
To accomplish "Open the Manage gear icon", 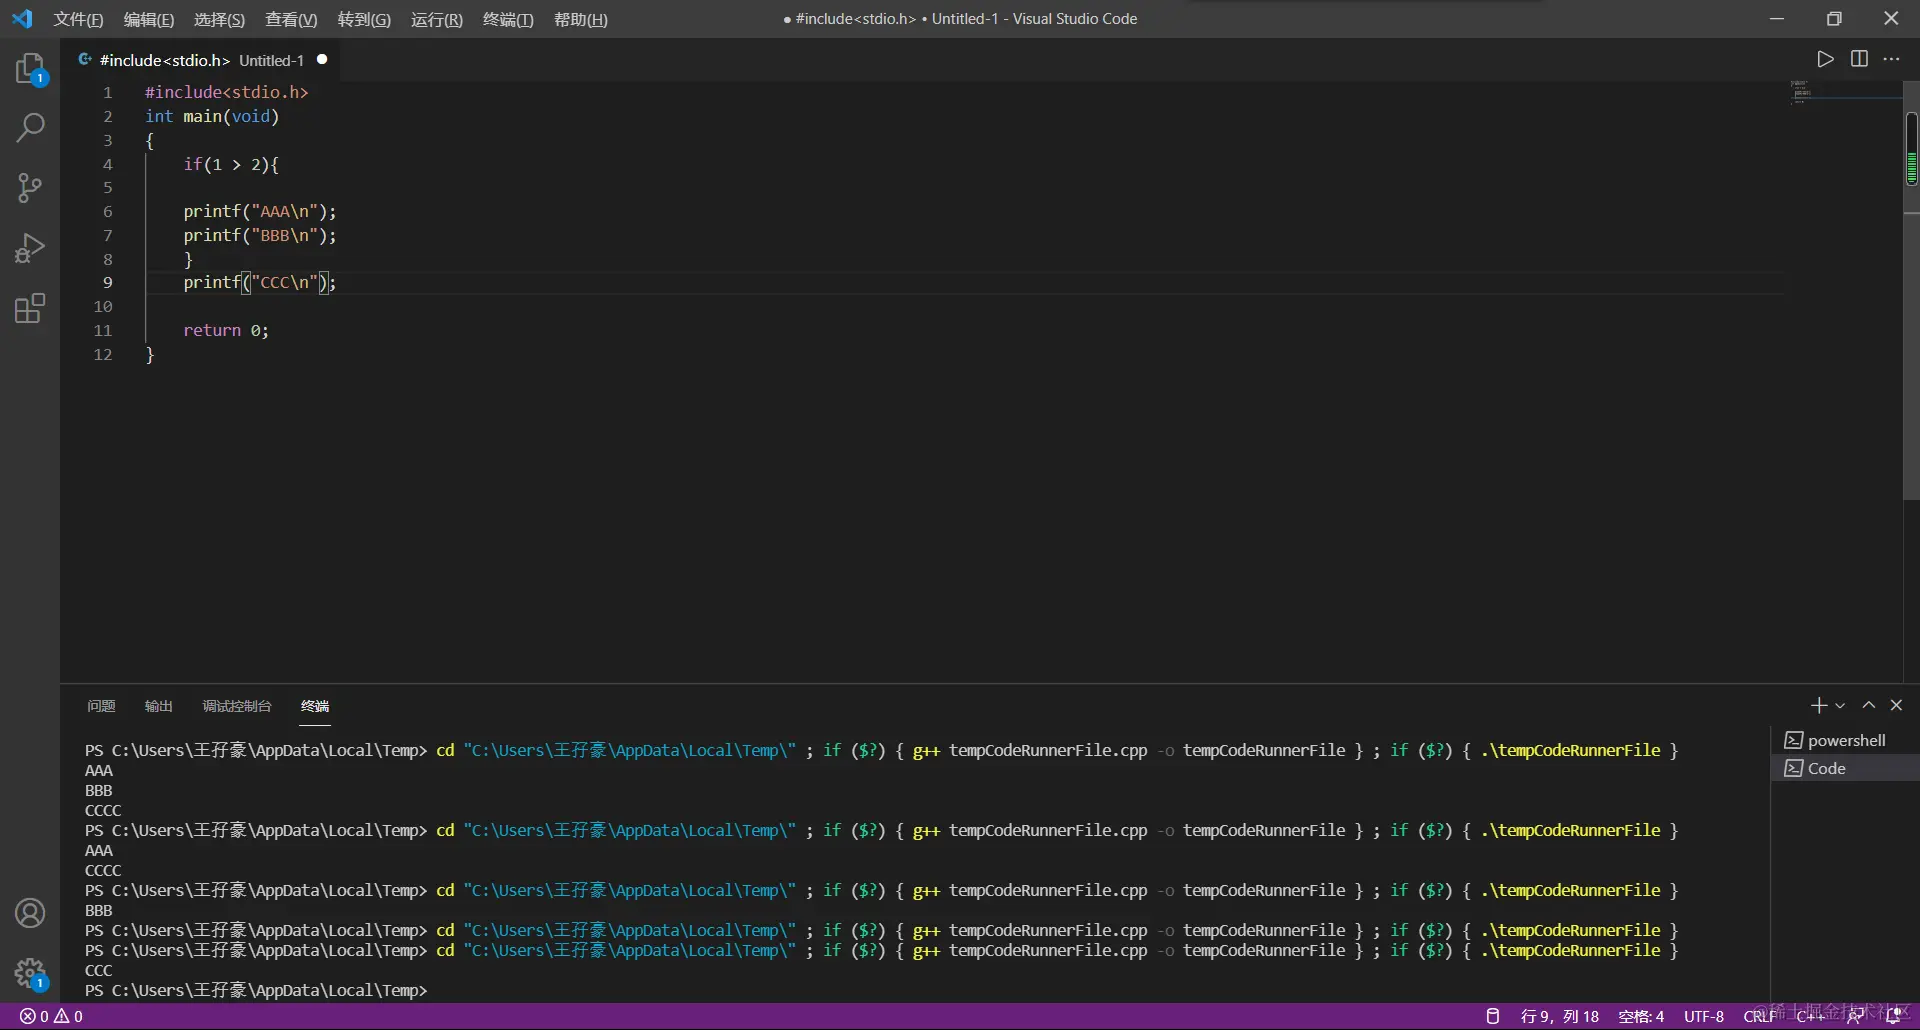I will [30, 973].
